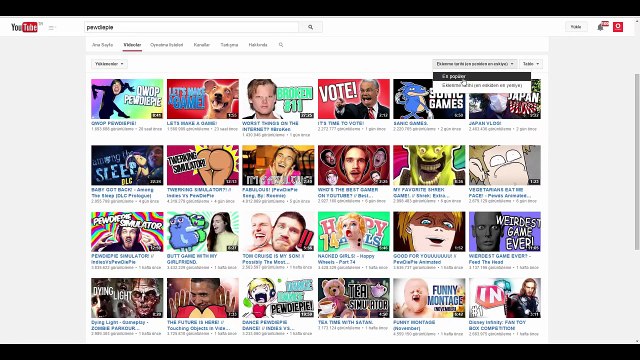Open THE FUTURE IS HERE! title link

(x=199, y=325)
